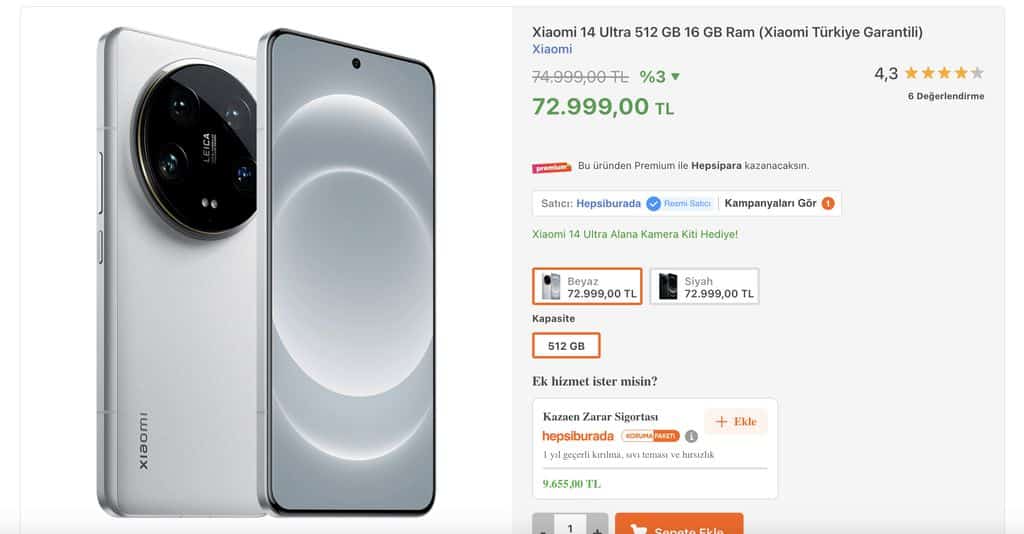Click the Premium badge icon

553,166
